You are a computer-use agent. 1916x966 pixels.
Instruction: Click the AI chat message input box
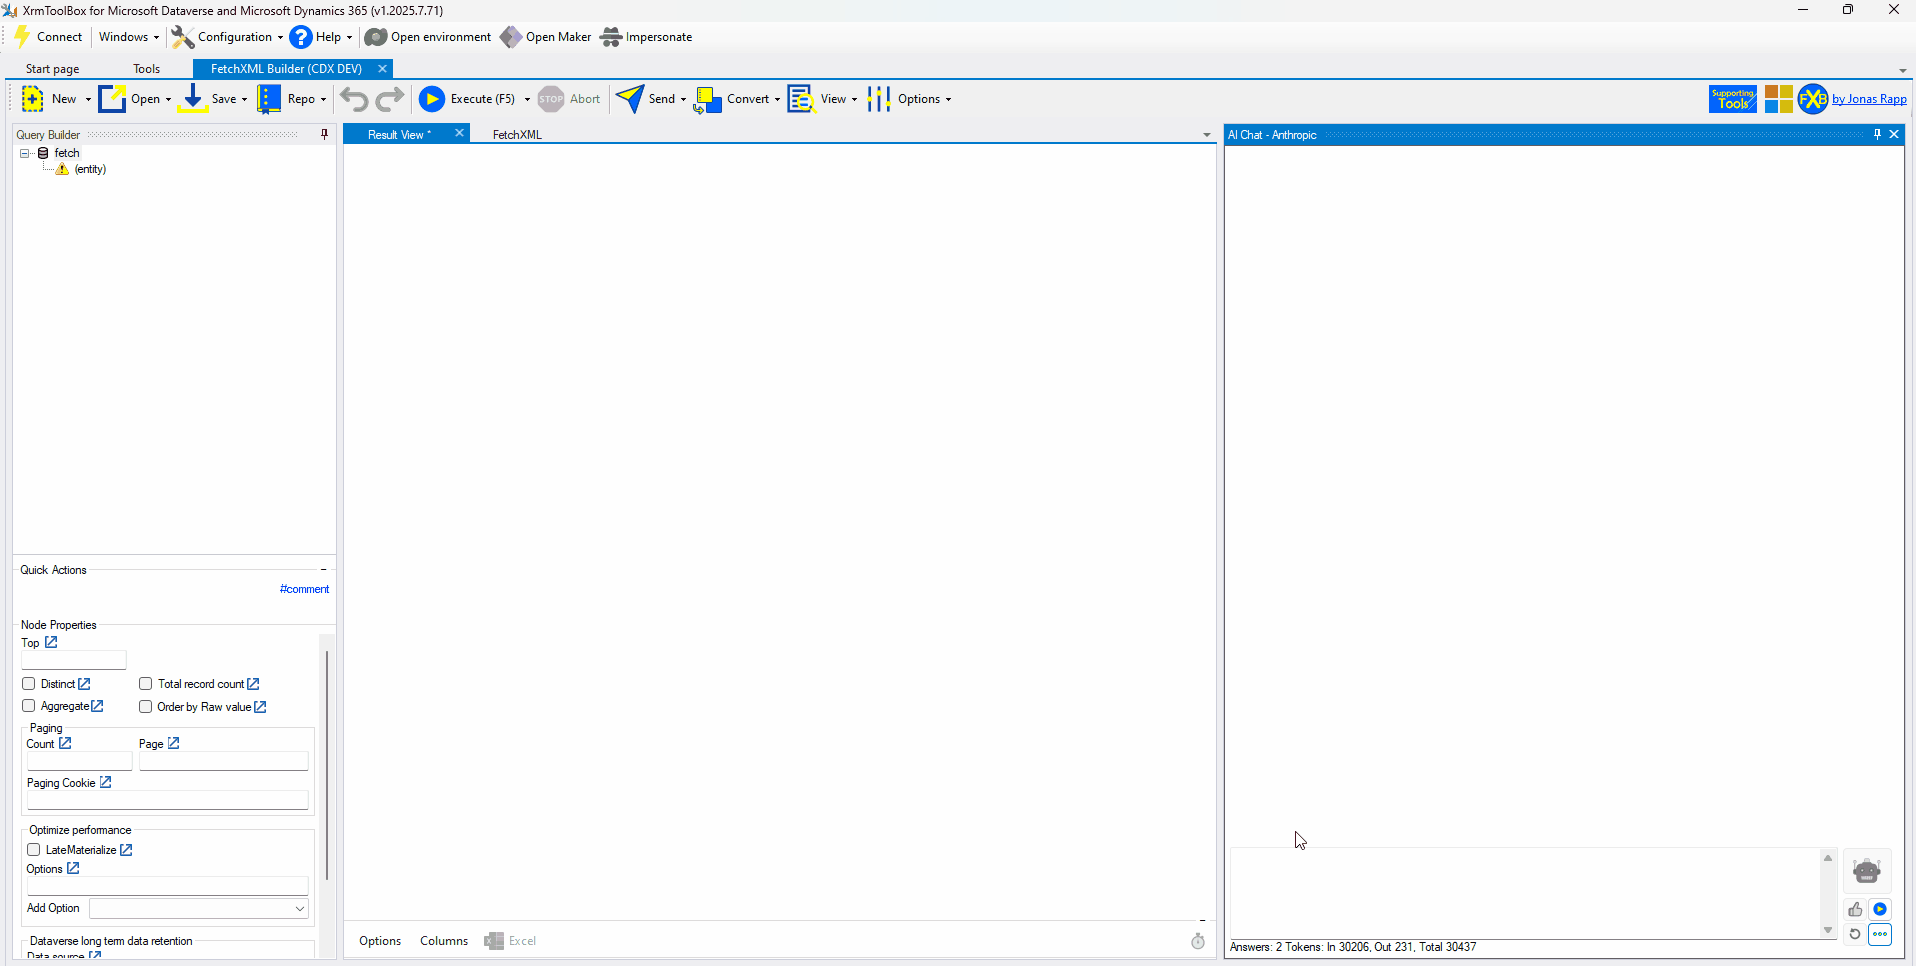coord(1527,893)
